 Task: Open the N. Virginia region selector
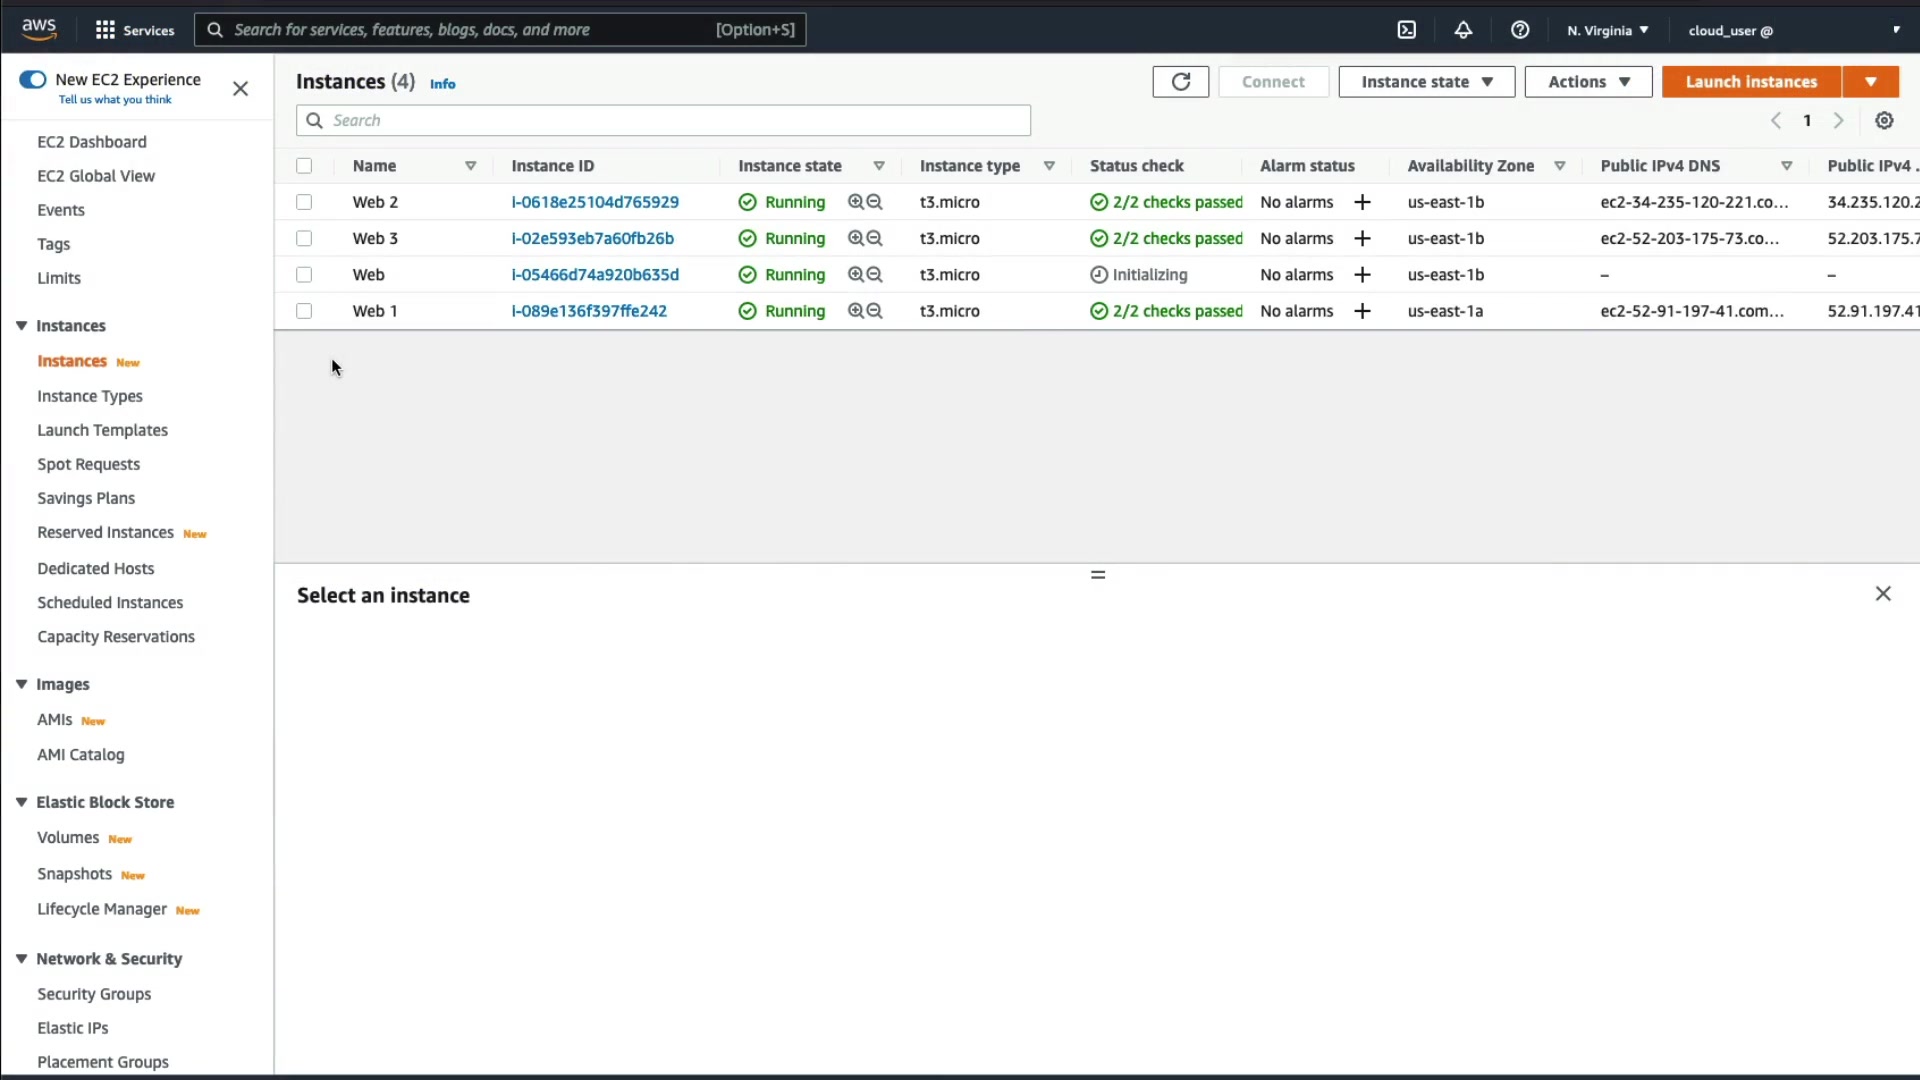1607,30
